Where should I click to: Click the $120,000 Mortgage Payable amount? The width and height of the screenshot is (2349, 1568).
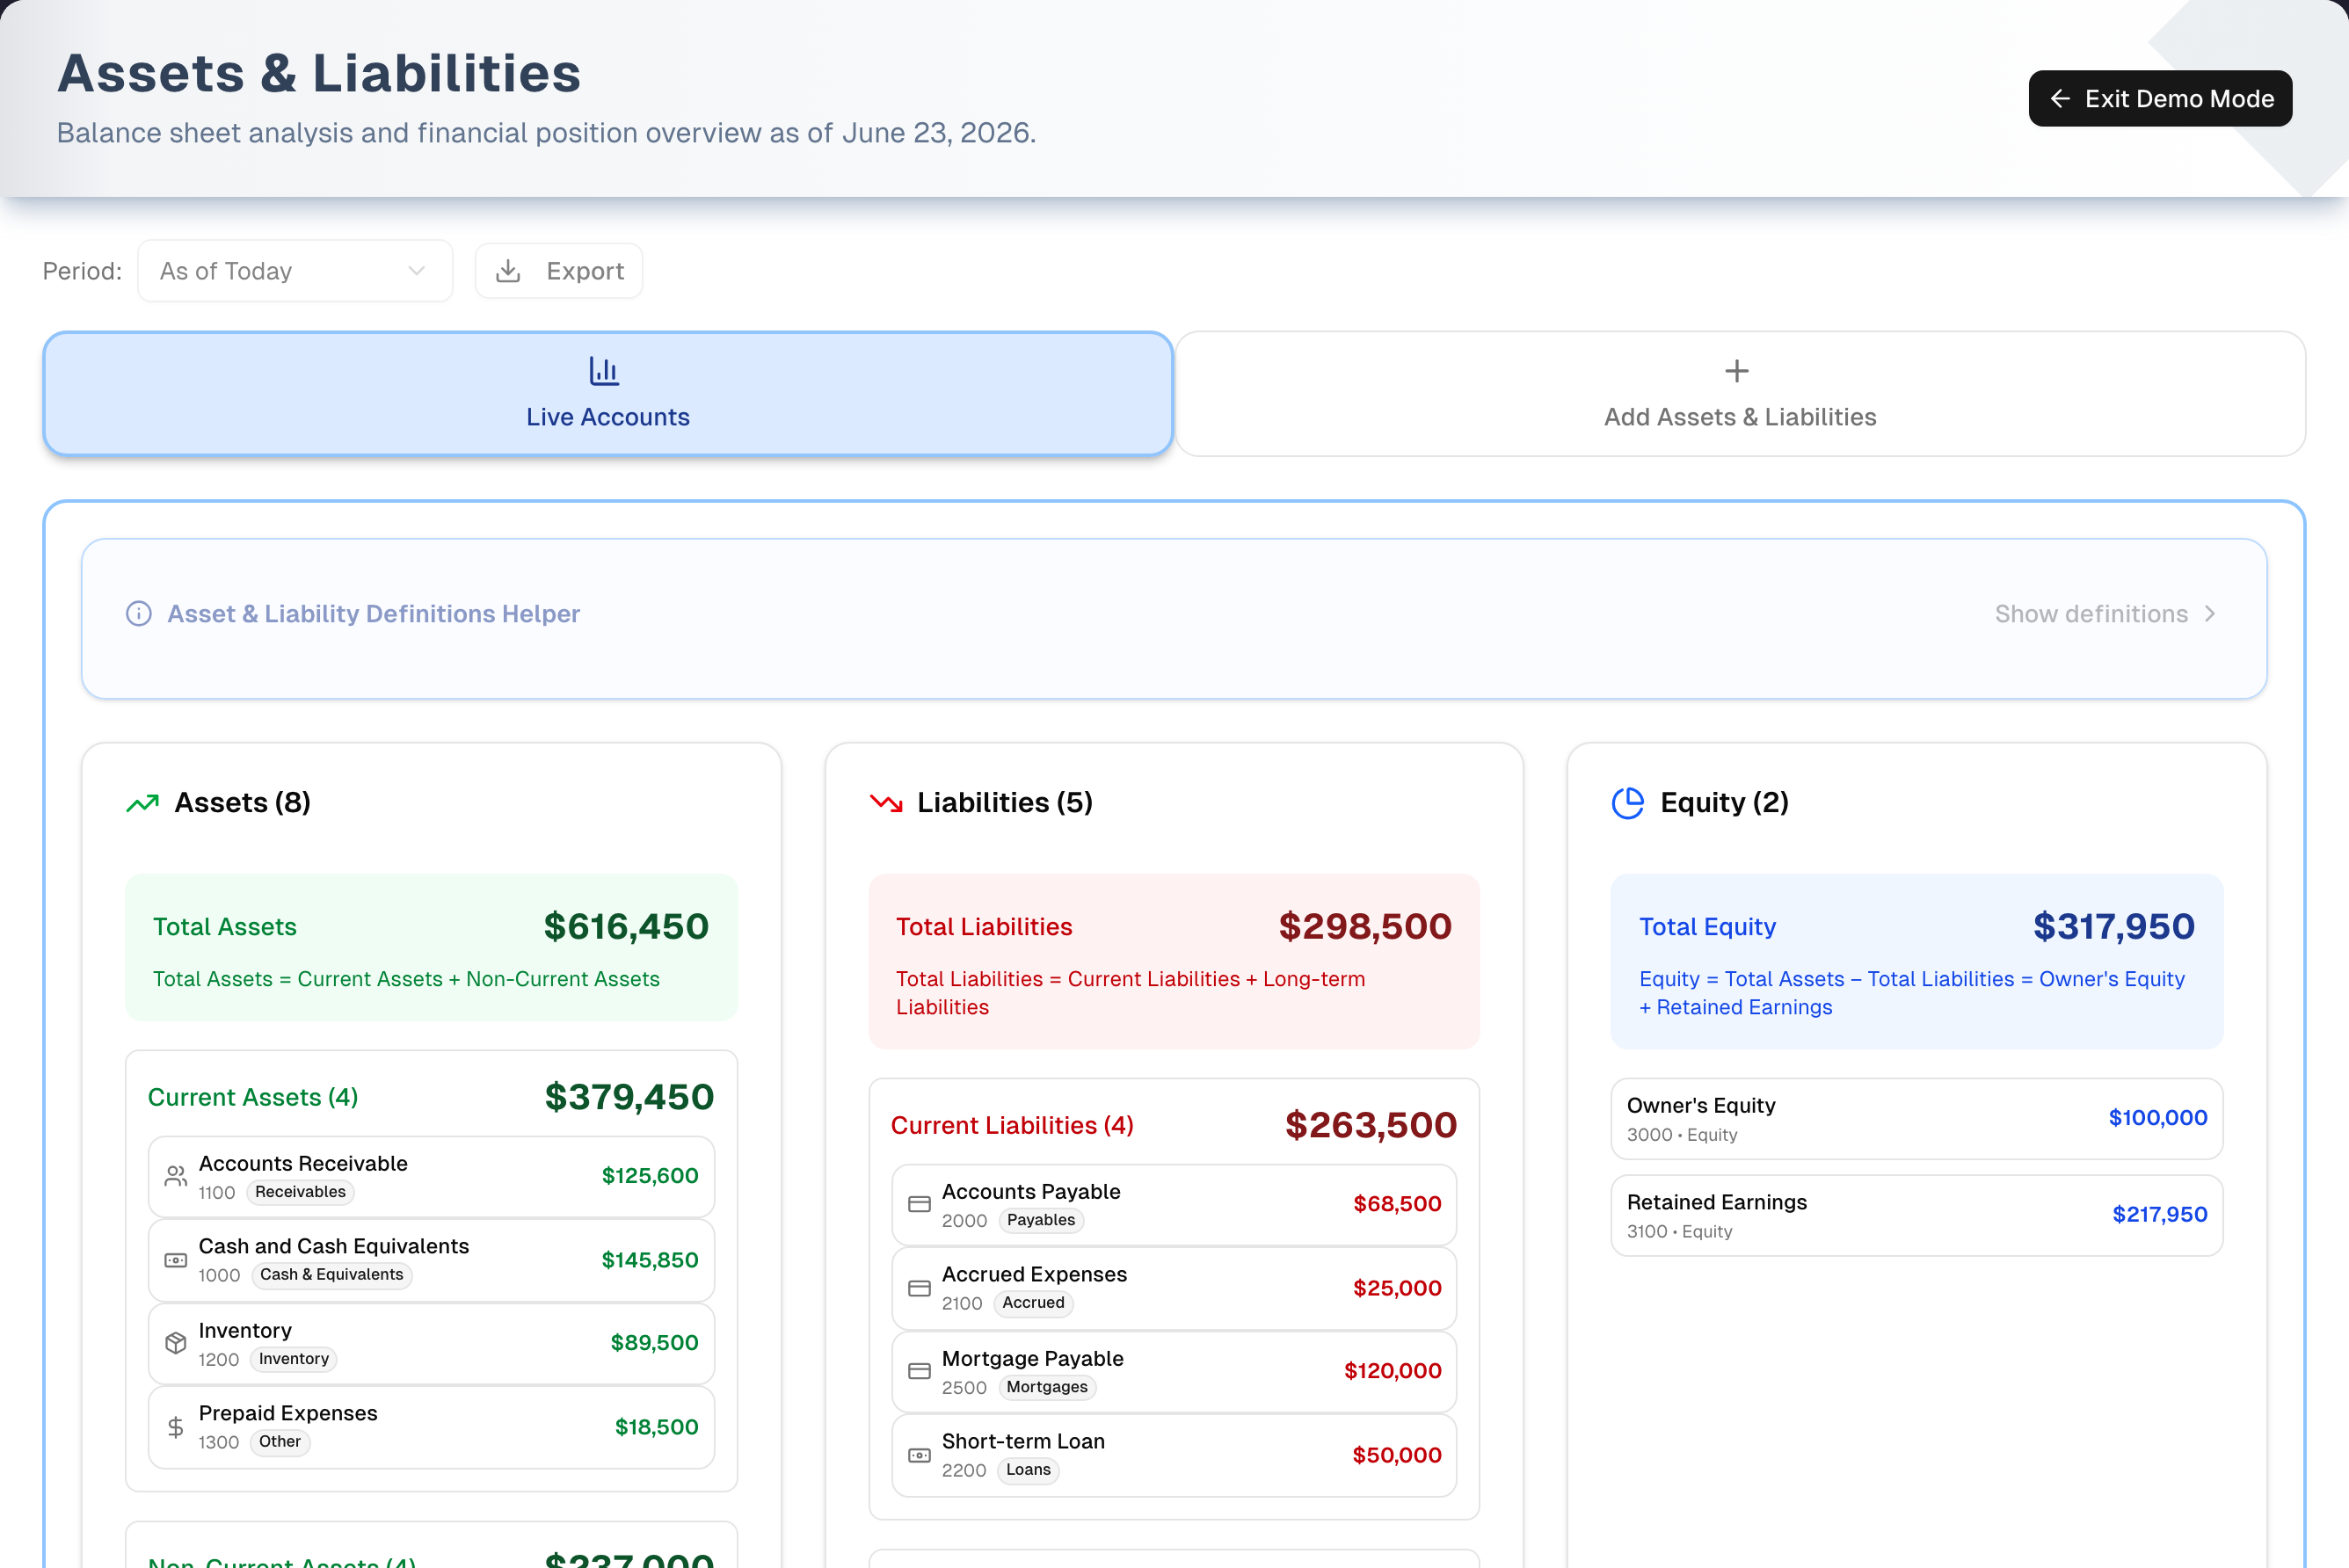point(1393,1371)
